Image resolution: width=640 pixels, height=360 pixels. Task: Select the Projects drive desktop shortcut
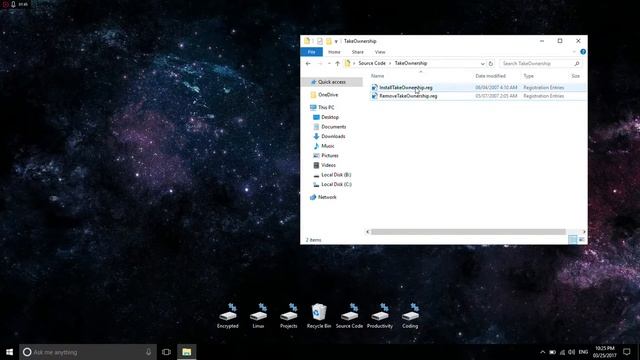tap(289, 316)
